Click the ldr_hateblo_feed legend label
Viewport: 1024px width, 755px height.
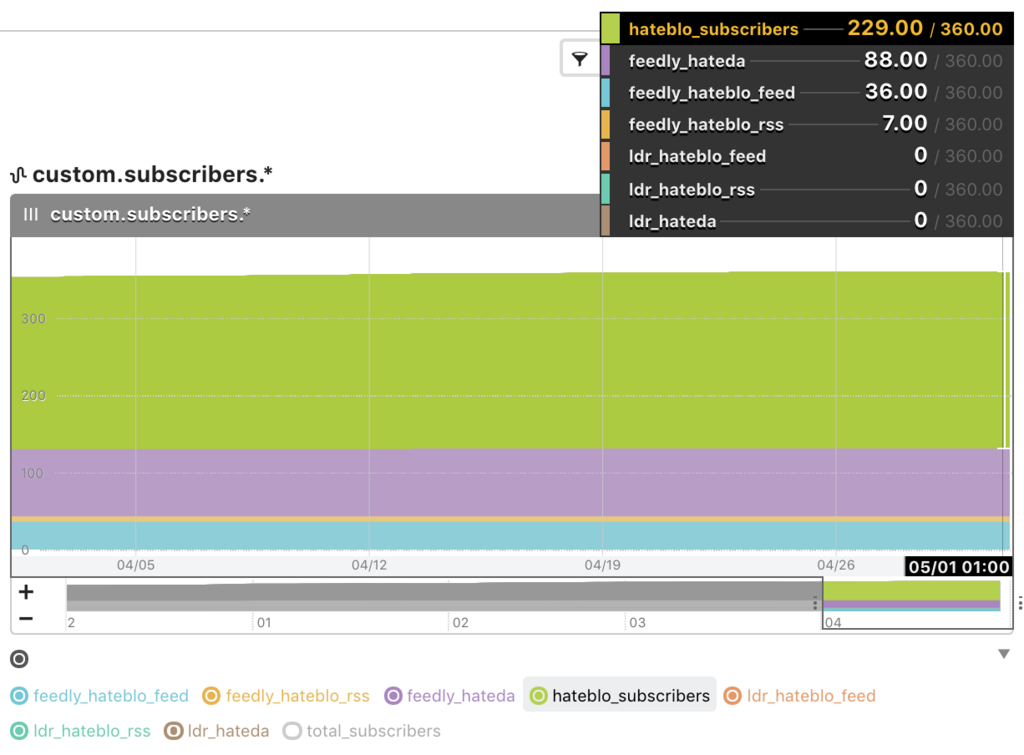[810, 696]
